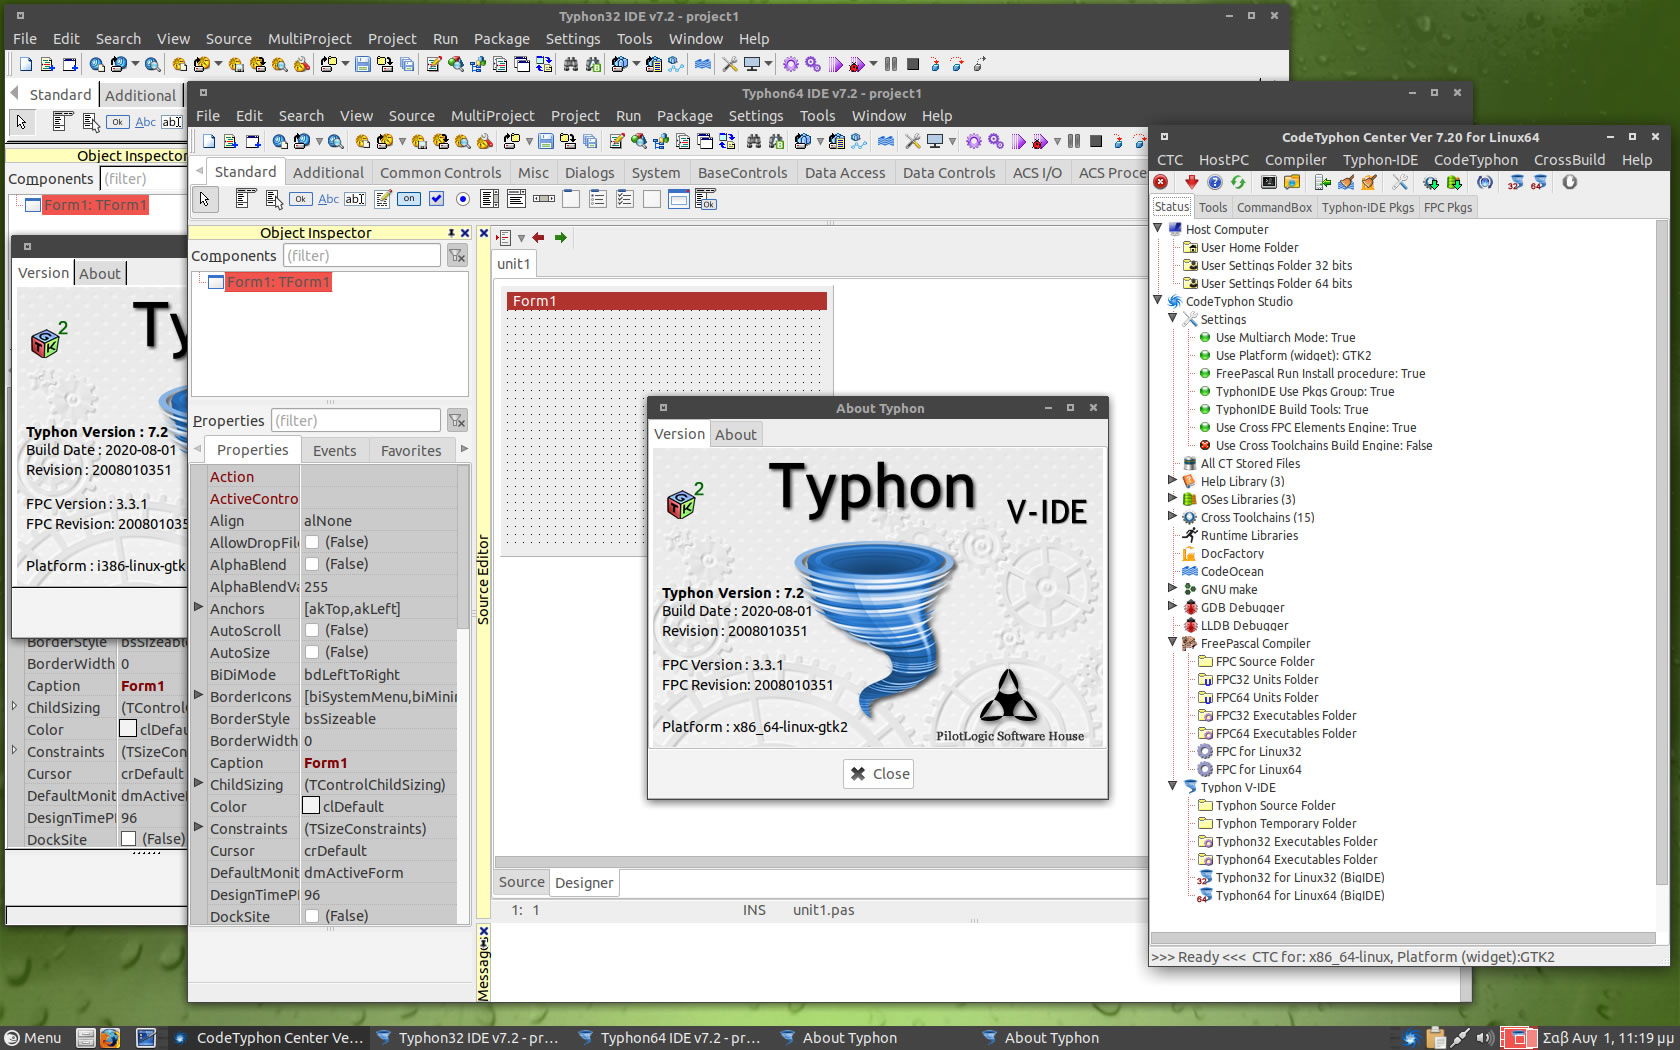Switch to the CommandBox tab
This screenshot has height=1050, width=1680.
1274,207
